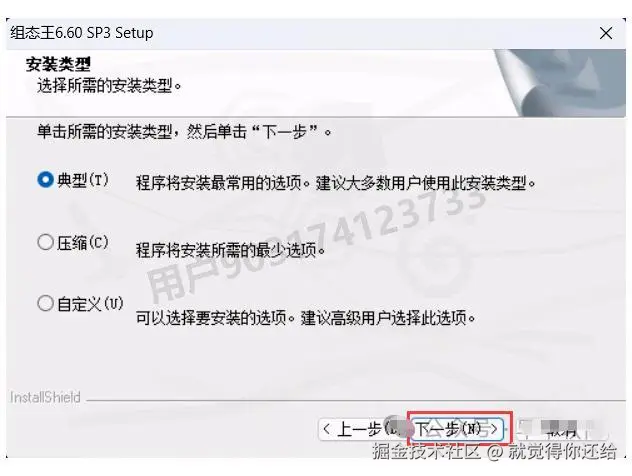Select the 自定义(U) radio button
The height and width of the screenshot is (476, 632).
click(46, 303)
